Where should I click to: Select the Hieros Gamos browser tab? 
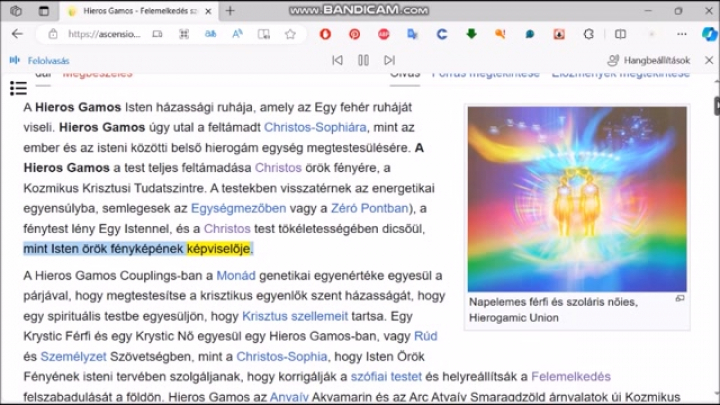tap(138, 11)
